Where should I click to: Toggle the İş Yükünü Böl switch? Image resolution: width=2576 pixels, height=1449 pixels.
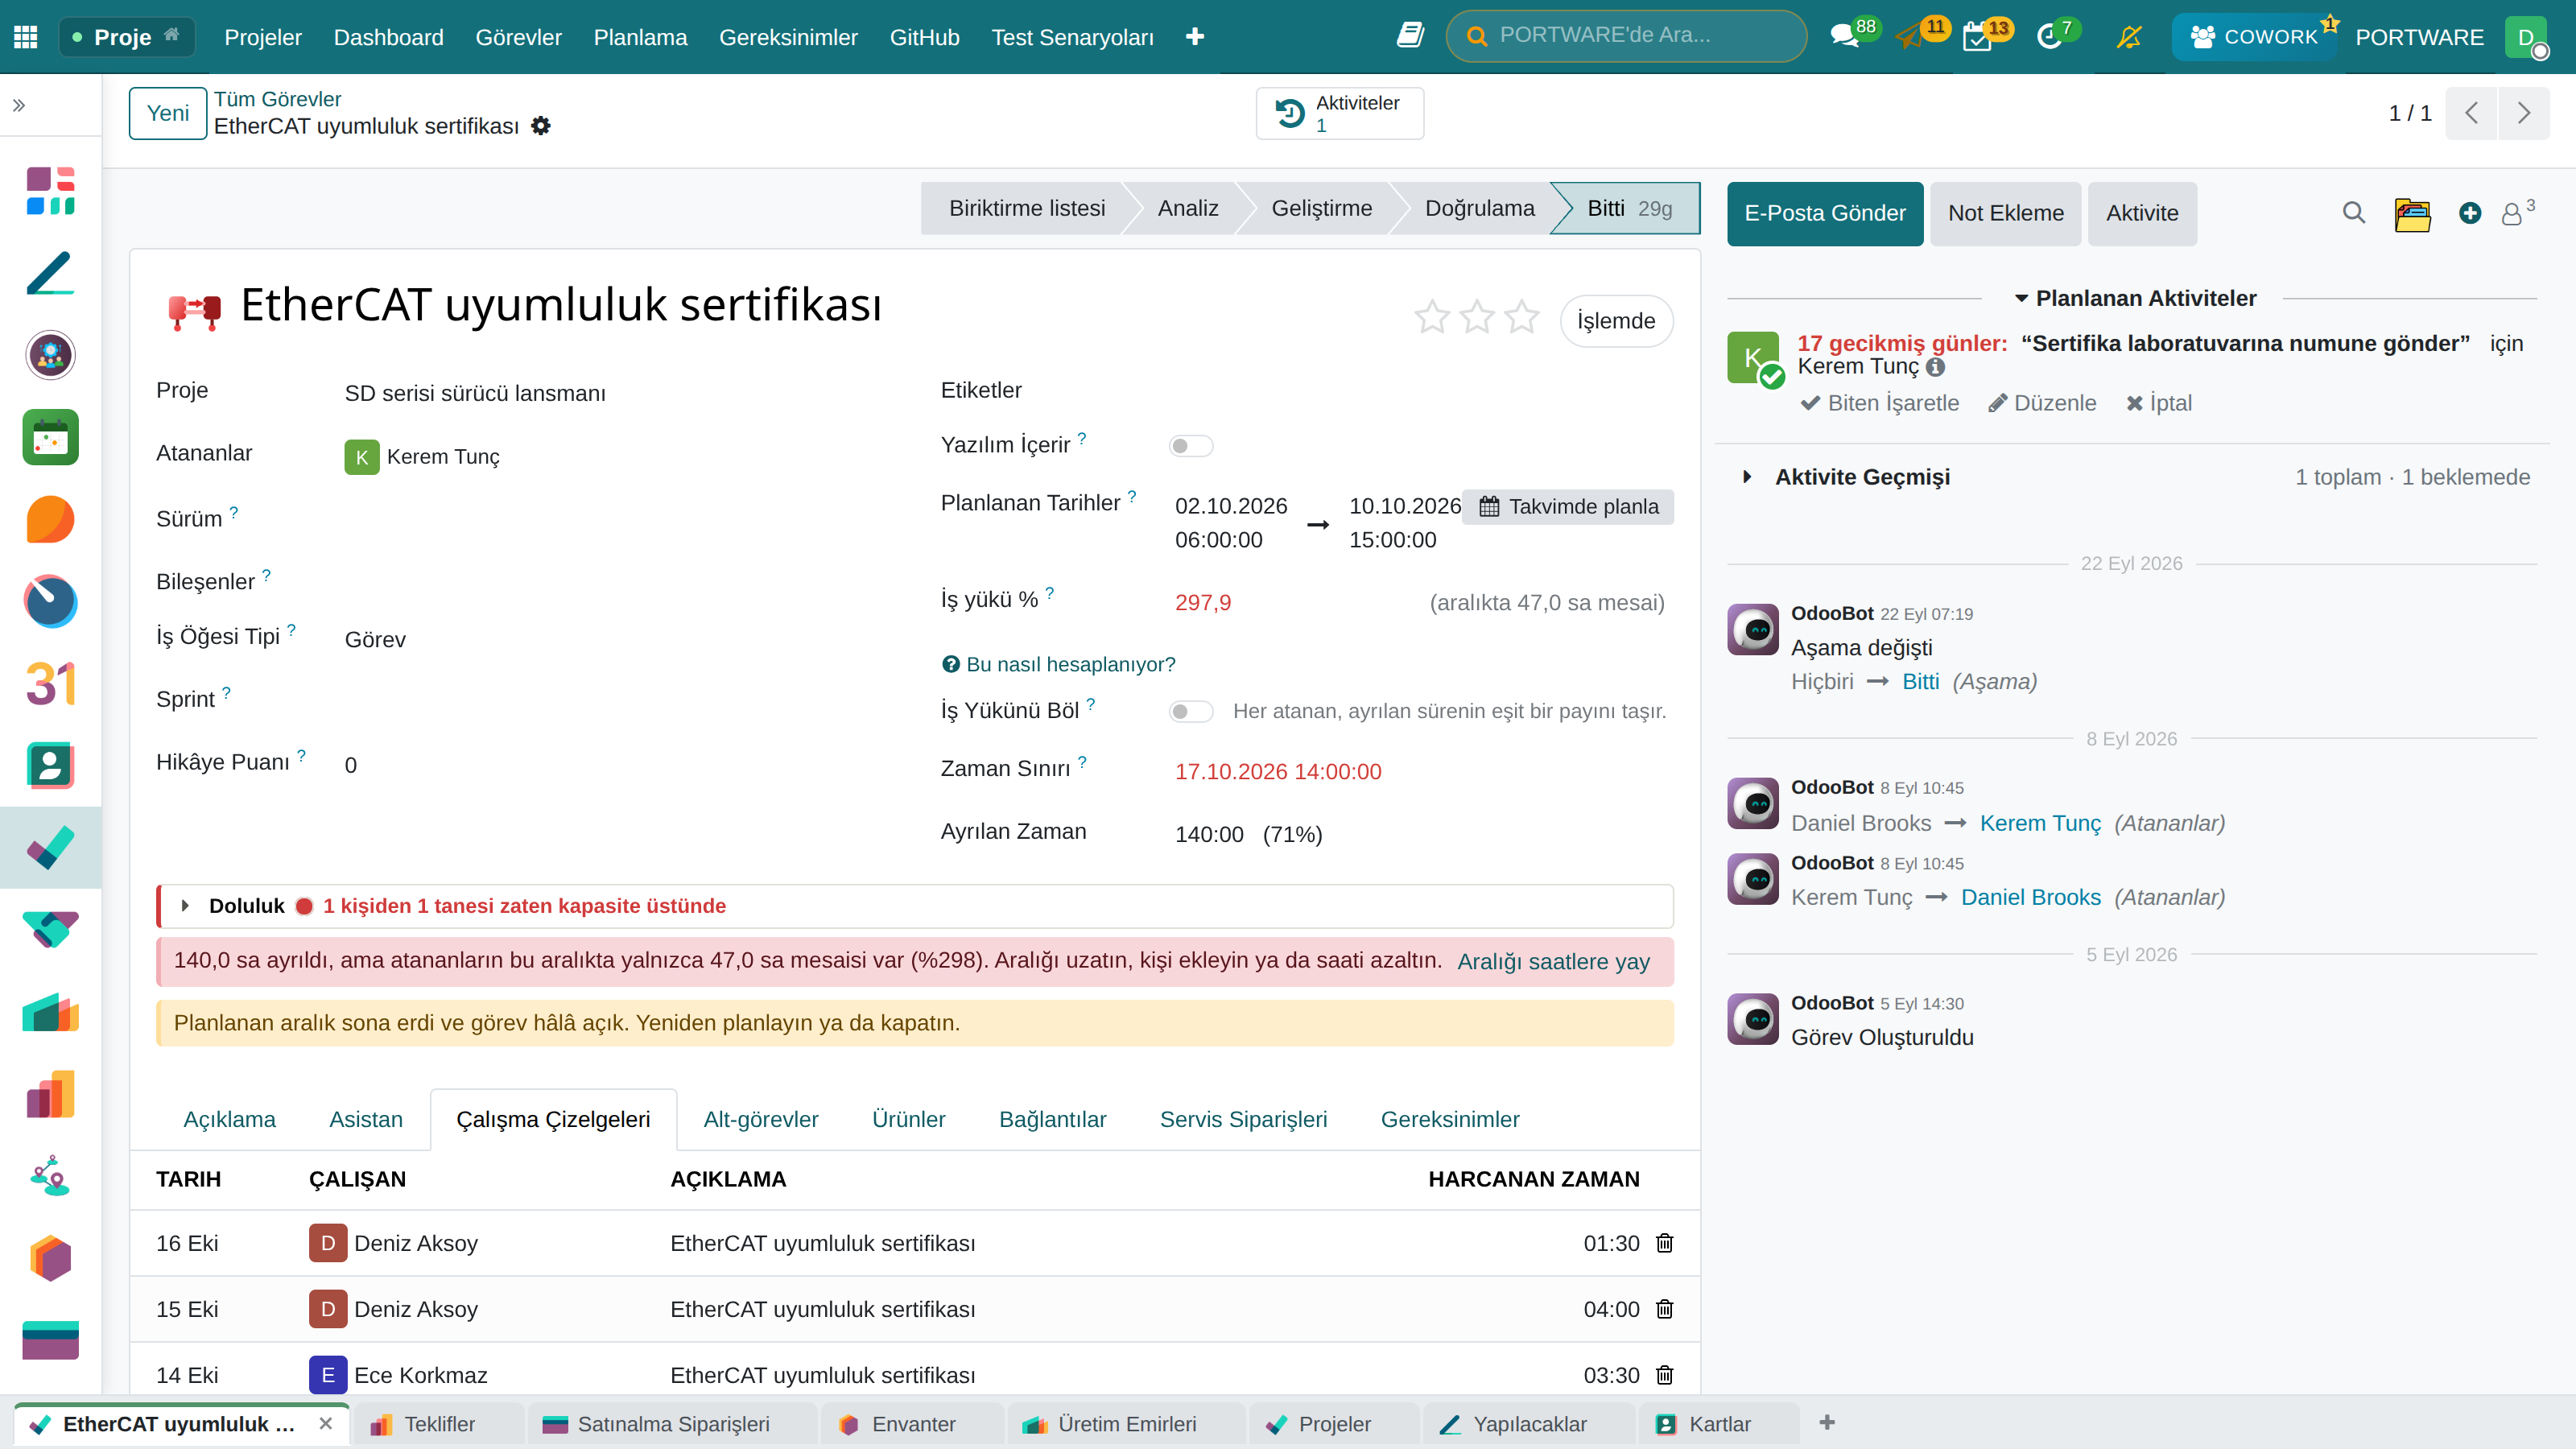coord(1190,711)
